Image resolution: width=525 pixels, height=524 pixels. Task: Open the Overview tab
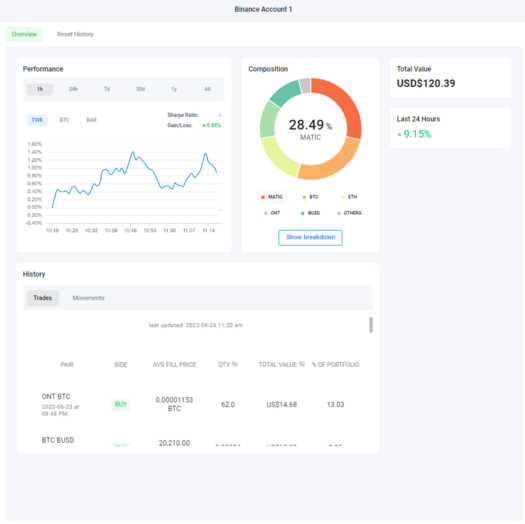click(x=24, y=34)
